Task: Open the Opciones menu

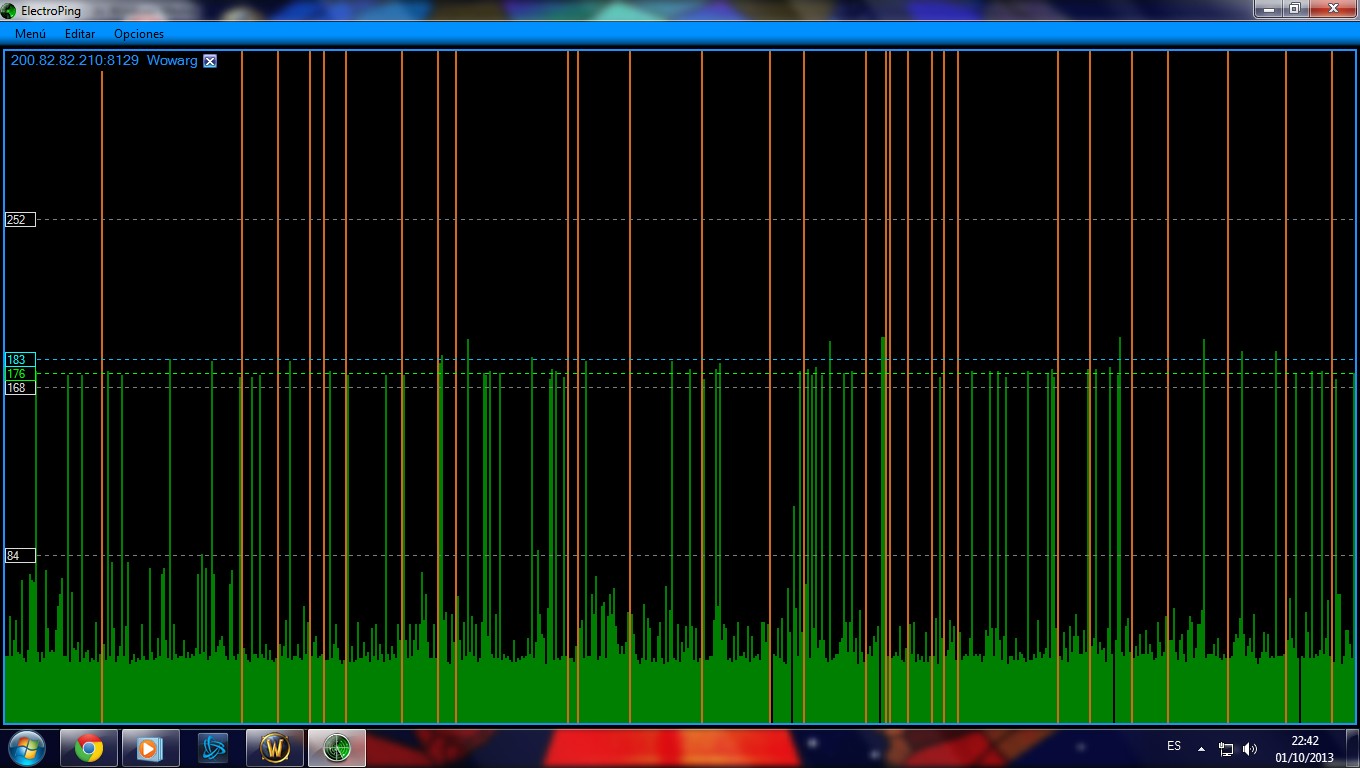Action: pos(139,34)
